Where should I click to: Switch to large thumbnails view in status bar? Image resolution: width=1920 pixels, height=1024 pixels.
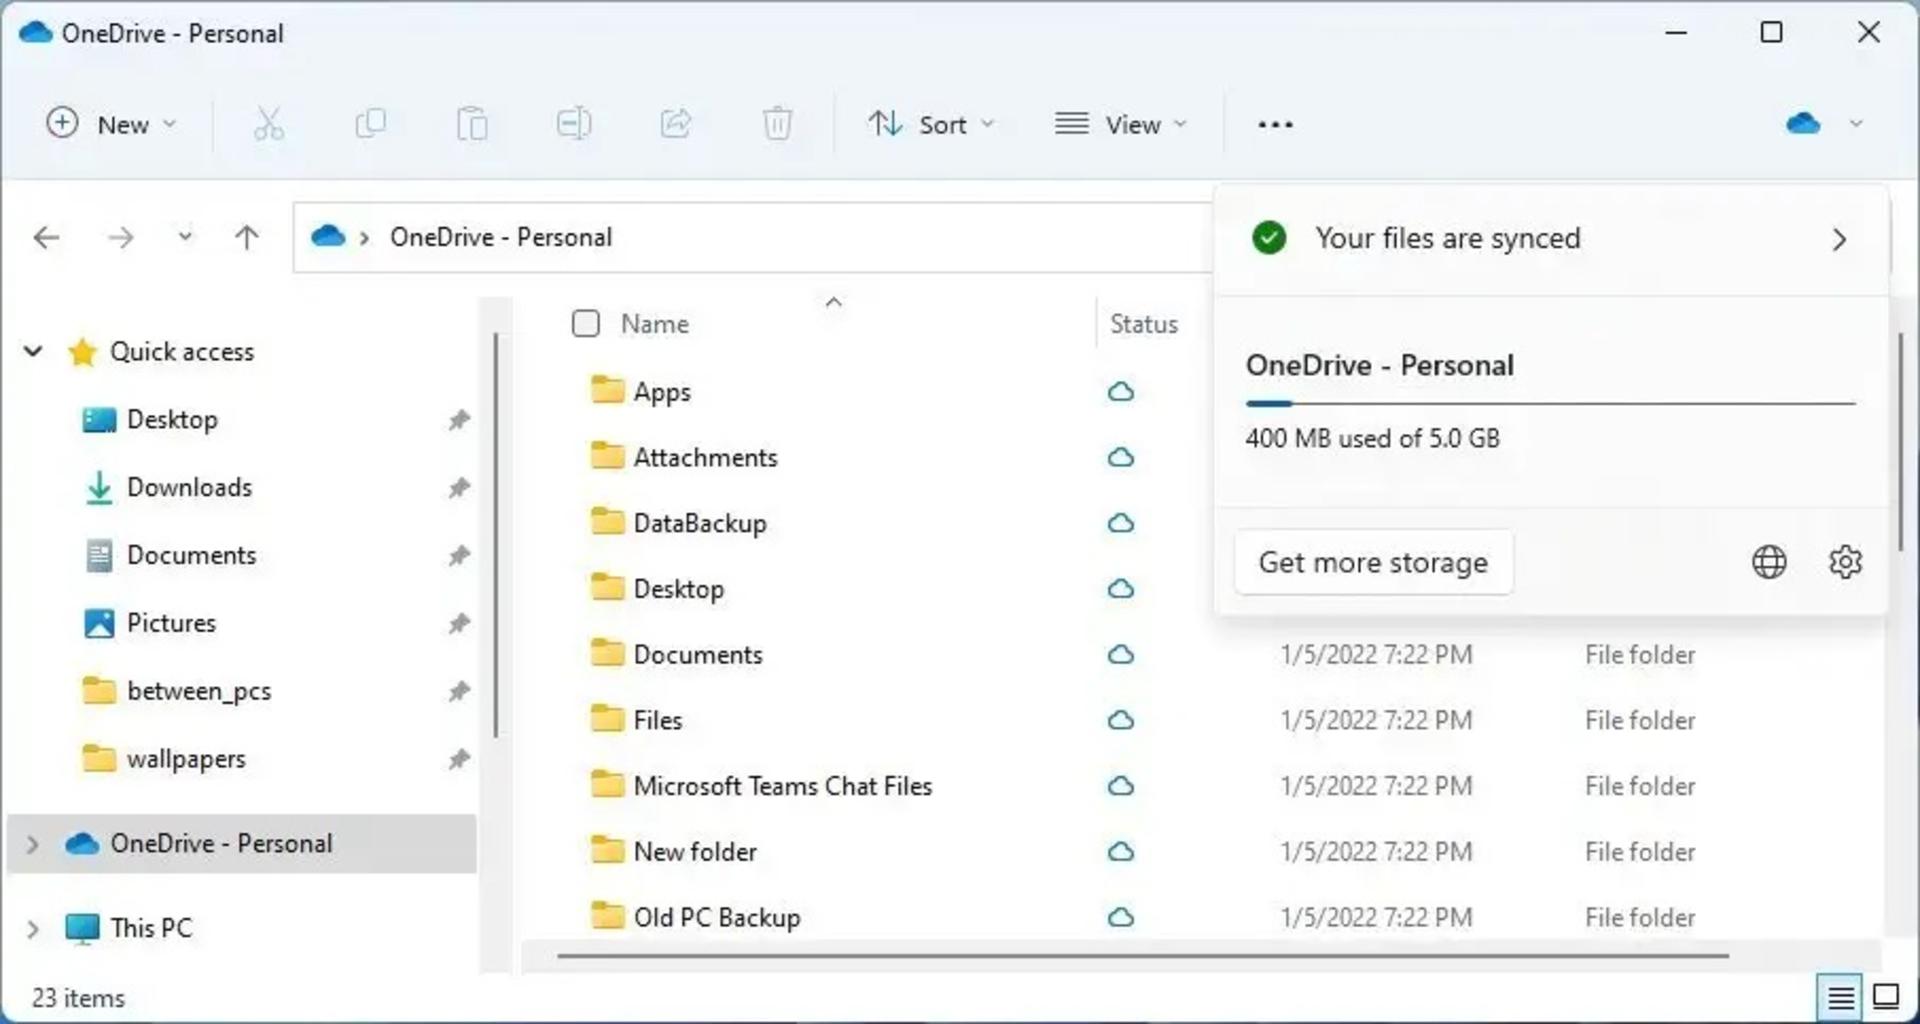(1886, 997)
